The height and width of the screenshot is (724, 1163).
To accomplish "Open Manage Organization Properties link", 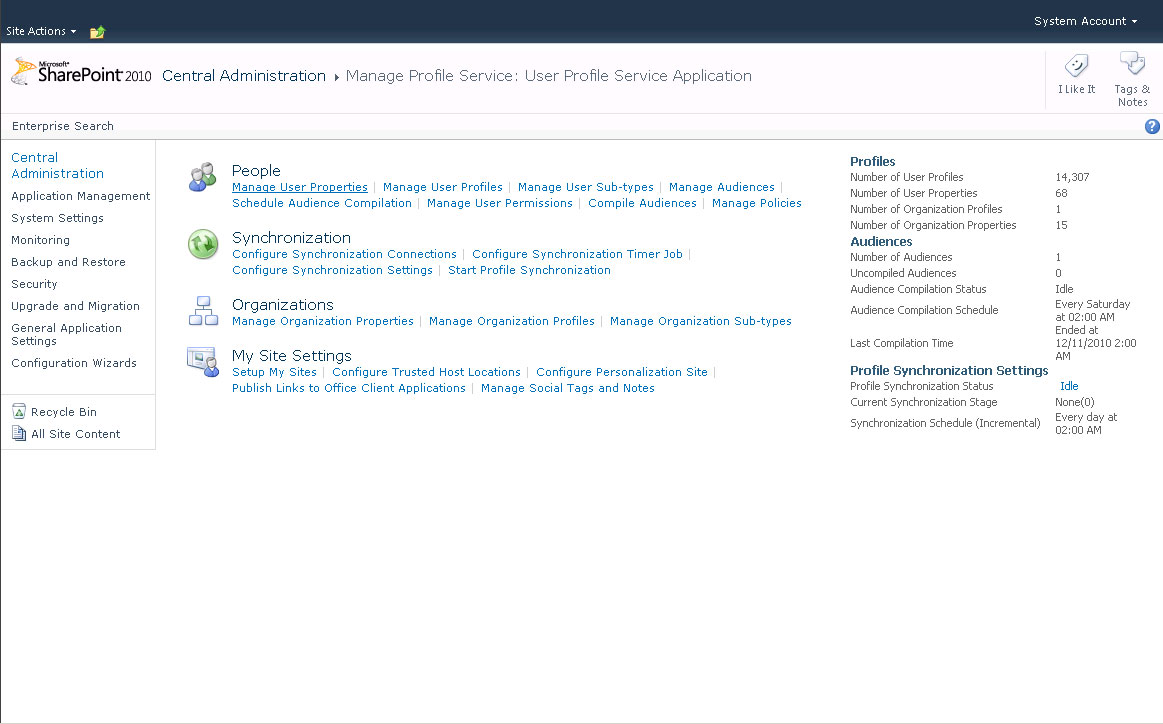I will tap(323, 321).
